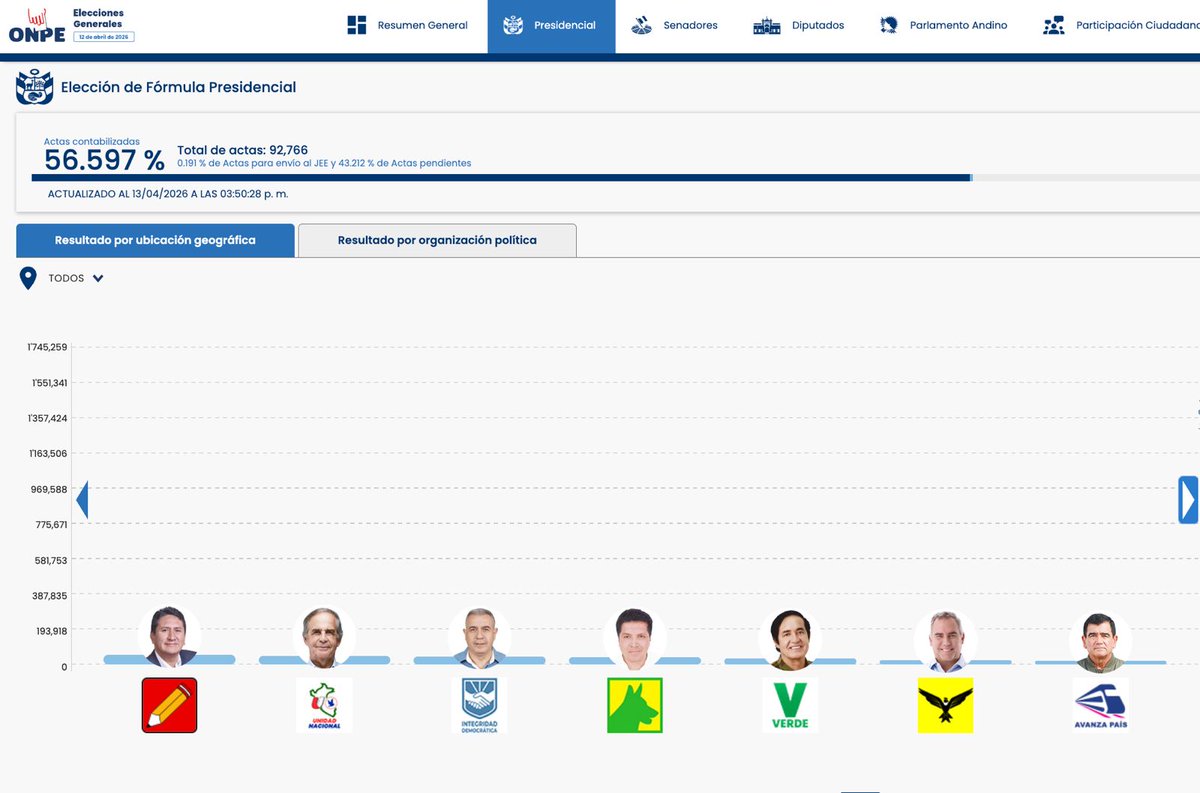1200x793 pixels.
Task: Click the red pencil party symbol
Action: tap(169, 705)
